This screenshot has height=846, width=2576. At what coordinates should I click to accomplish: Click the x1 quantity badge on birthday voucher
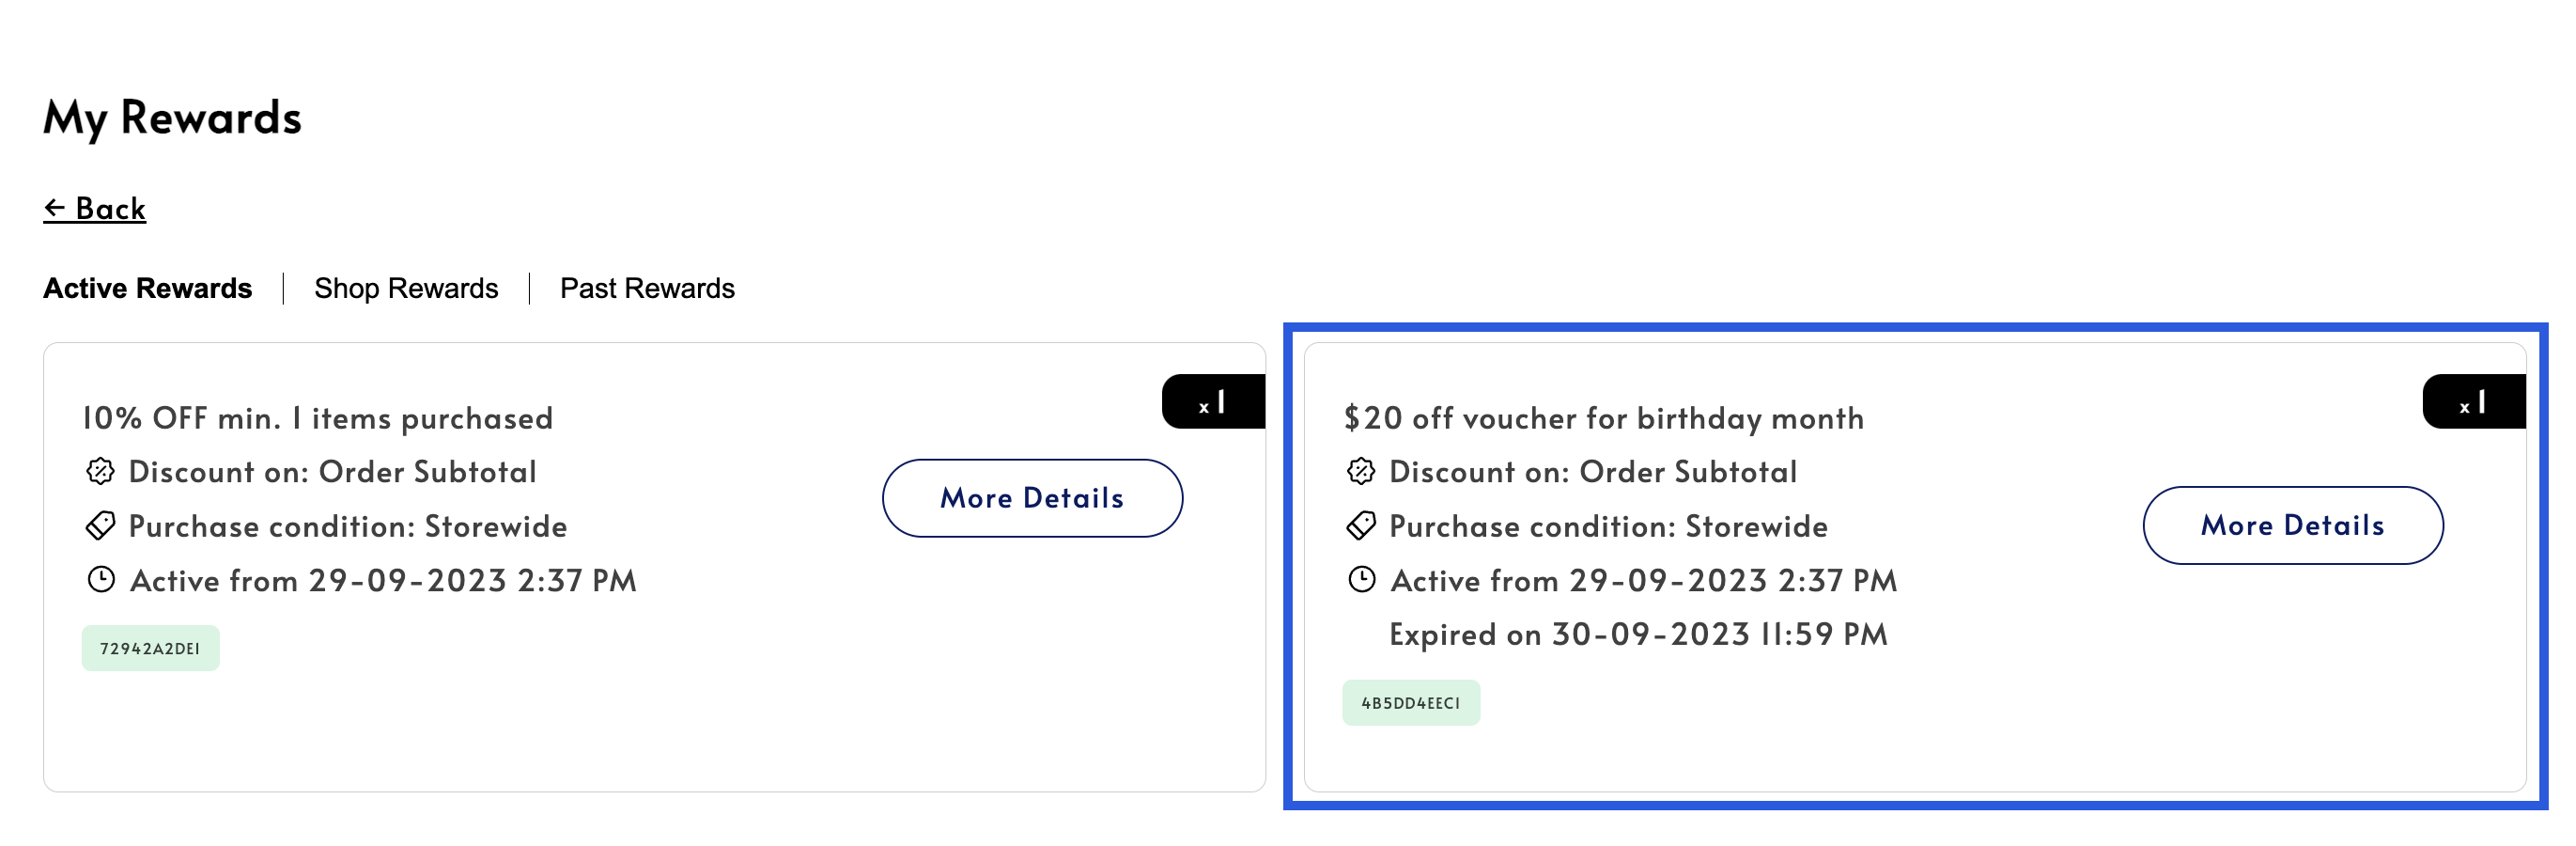[2474, 402]
